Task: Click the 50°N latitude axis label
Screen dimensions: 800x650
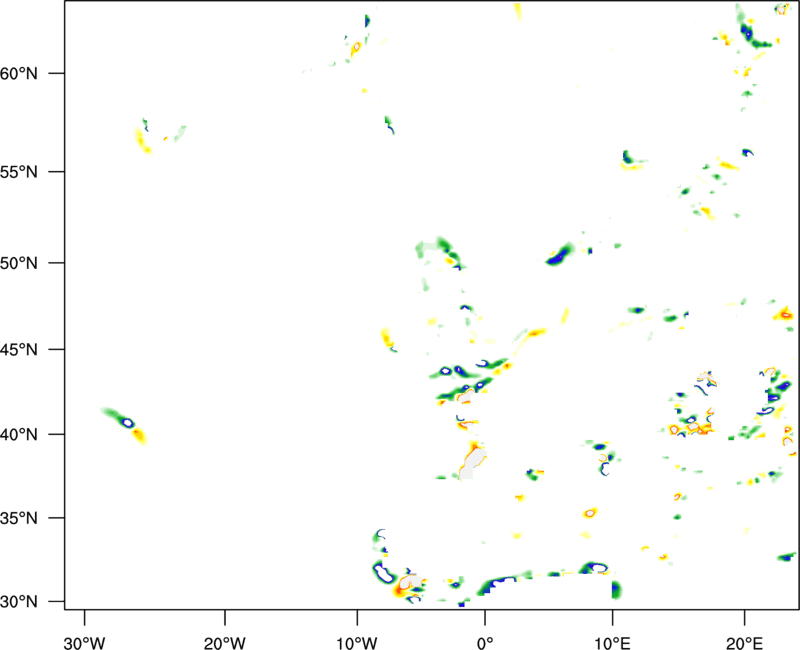Action: pos(19,263)
